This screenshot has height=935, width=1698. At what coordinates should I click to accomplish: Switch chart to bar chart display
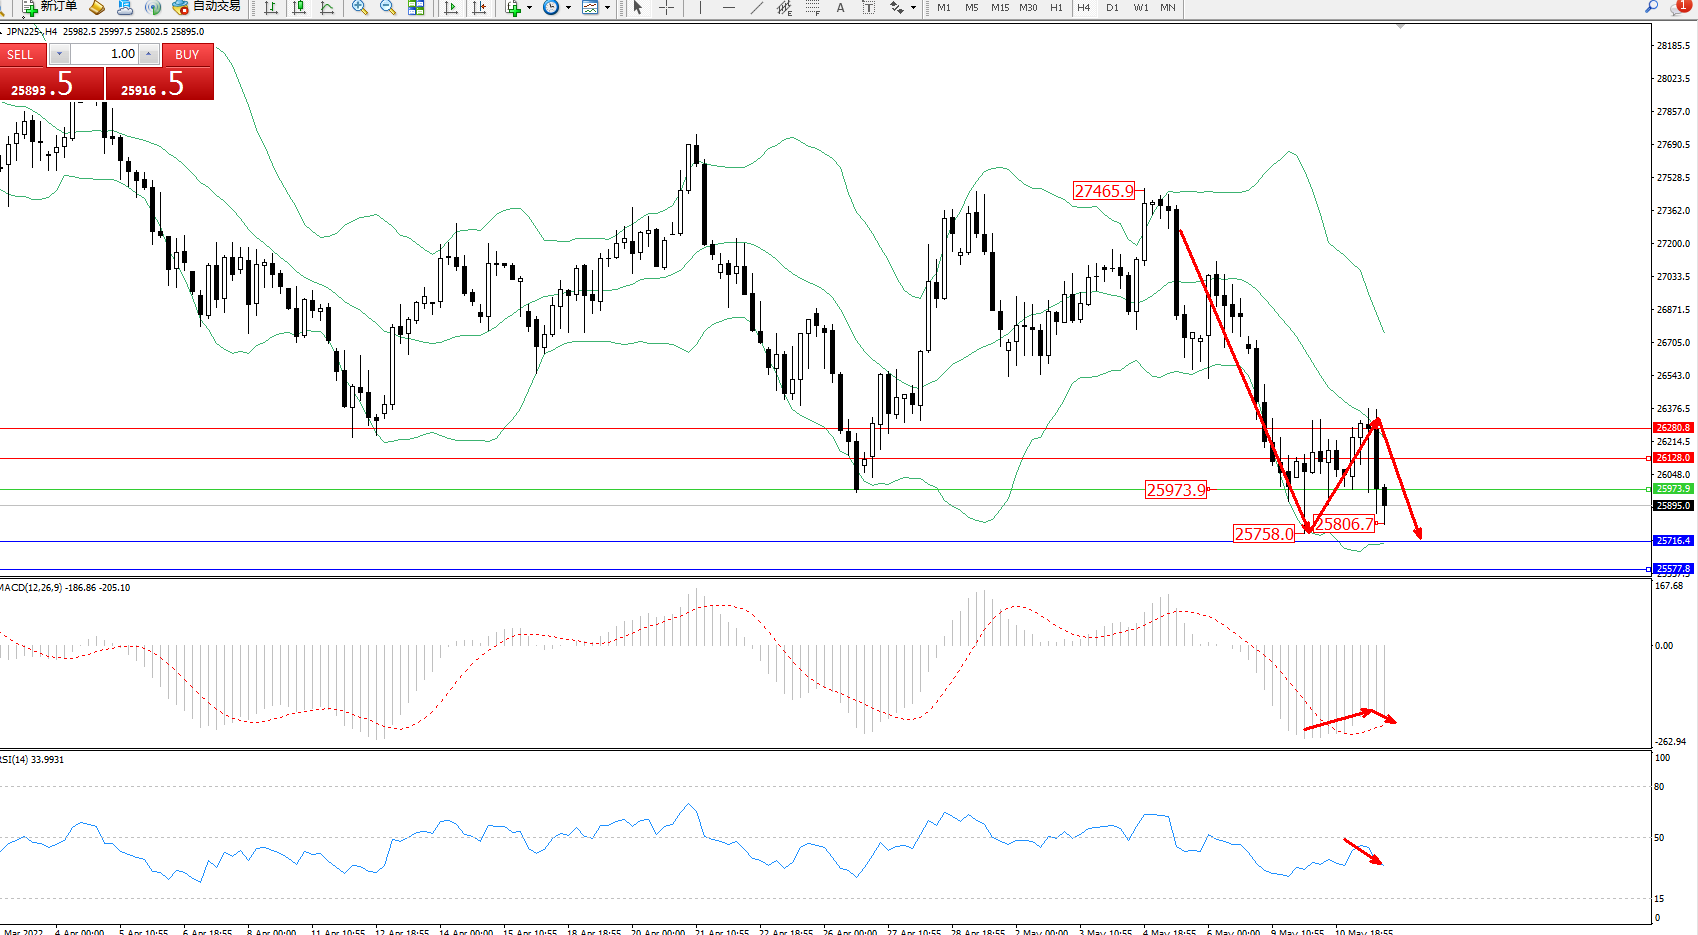pyautogui.click(x=271, y=8)
